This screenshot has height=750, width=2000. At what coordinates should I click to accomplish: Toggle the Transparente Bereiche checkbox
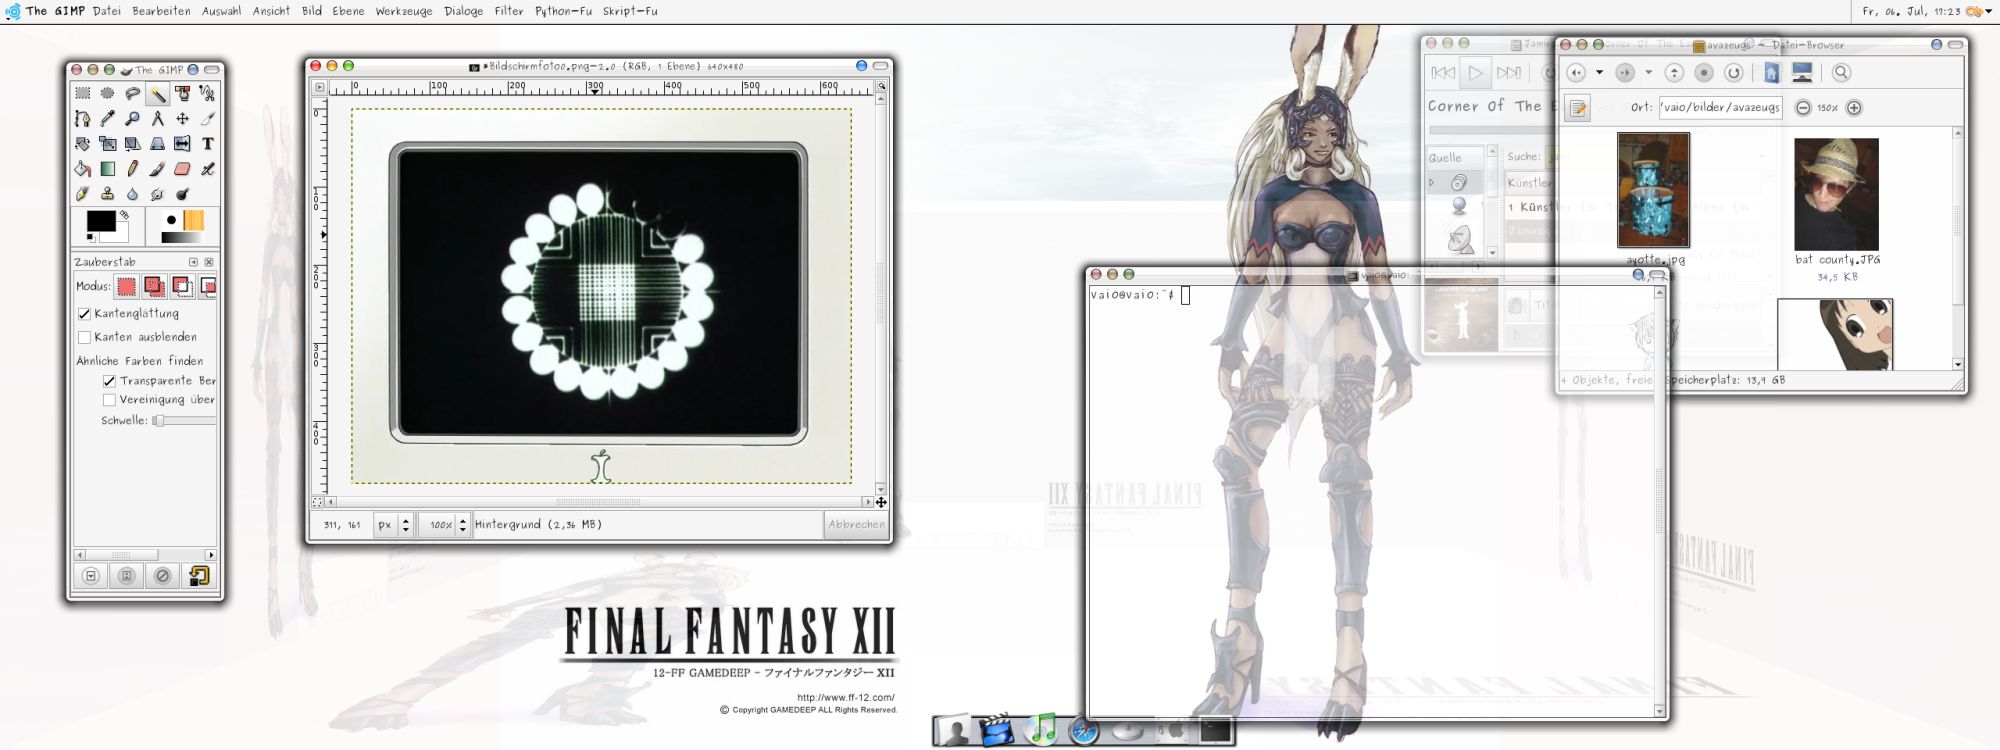pos(109,381)
